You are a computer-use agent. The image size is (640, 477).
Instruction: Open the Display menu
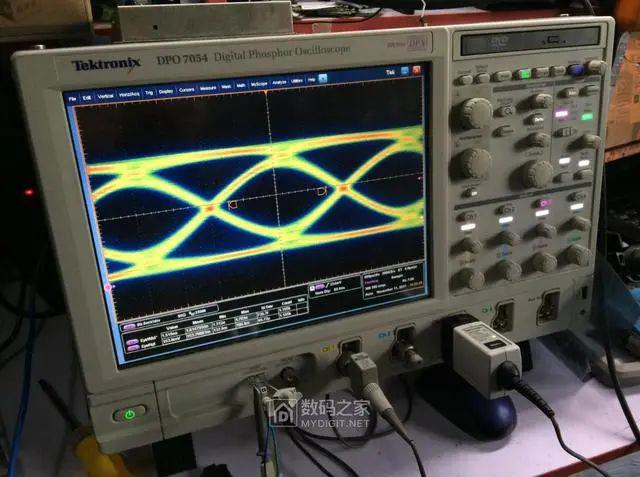(166, 92)
